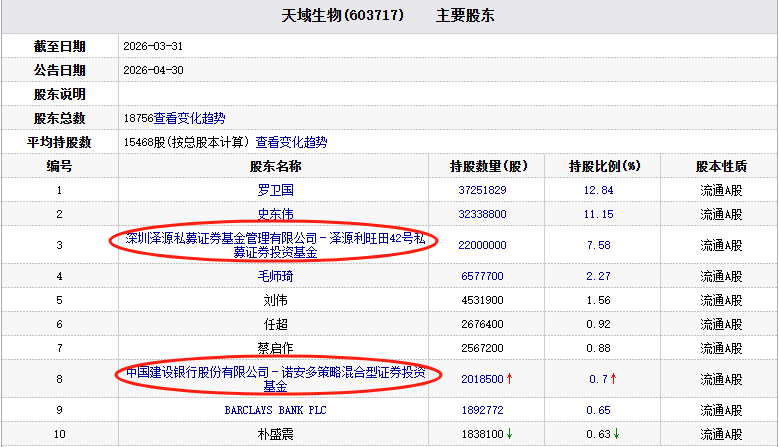Click 截至日期 label

(x=59, y=46)
